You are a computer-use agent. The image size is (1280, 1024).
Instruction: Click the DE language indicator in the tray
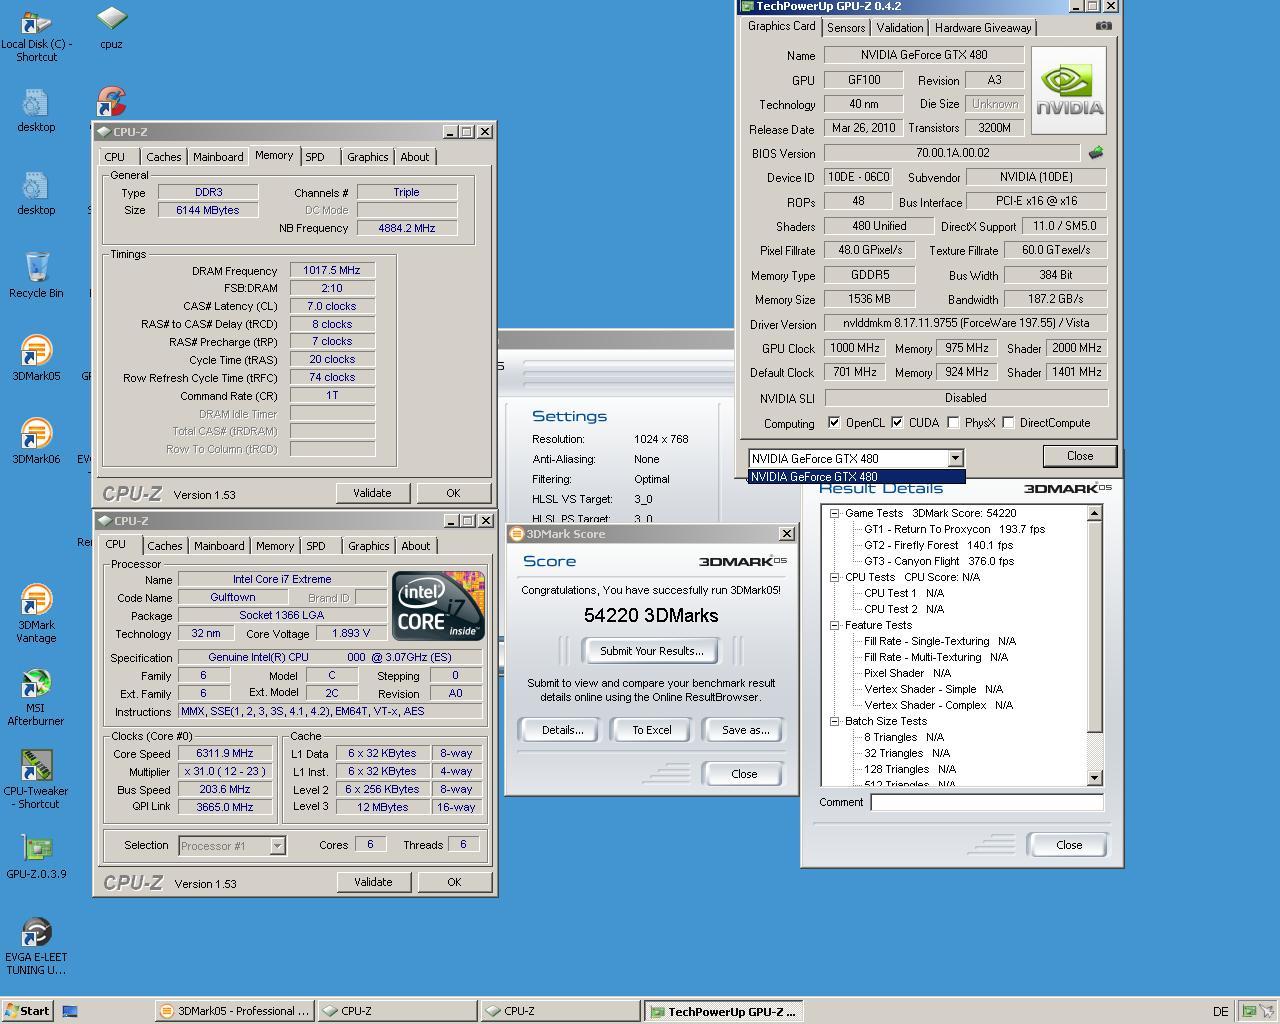[1220, 1011]
